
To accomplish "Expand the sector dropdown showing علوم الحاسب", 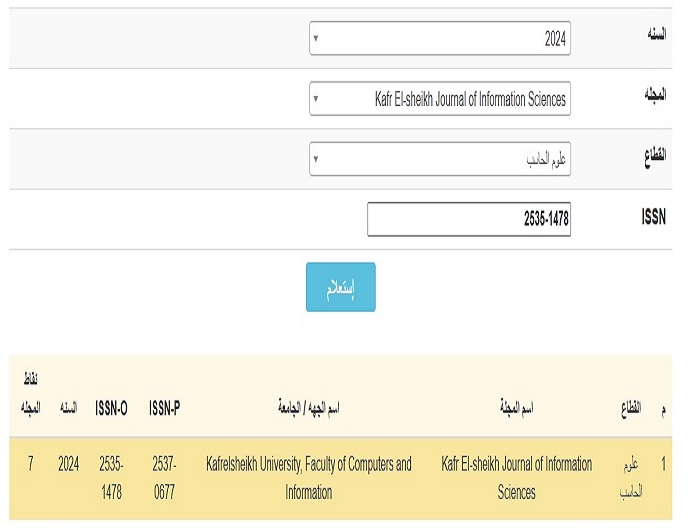I will click(x=440, y=159).
